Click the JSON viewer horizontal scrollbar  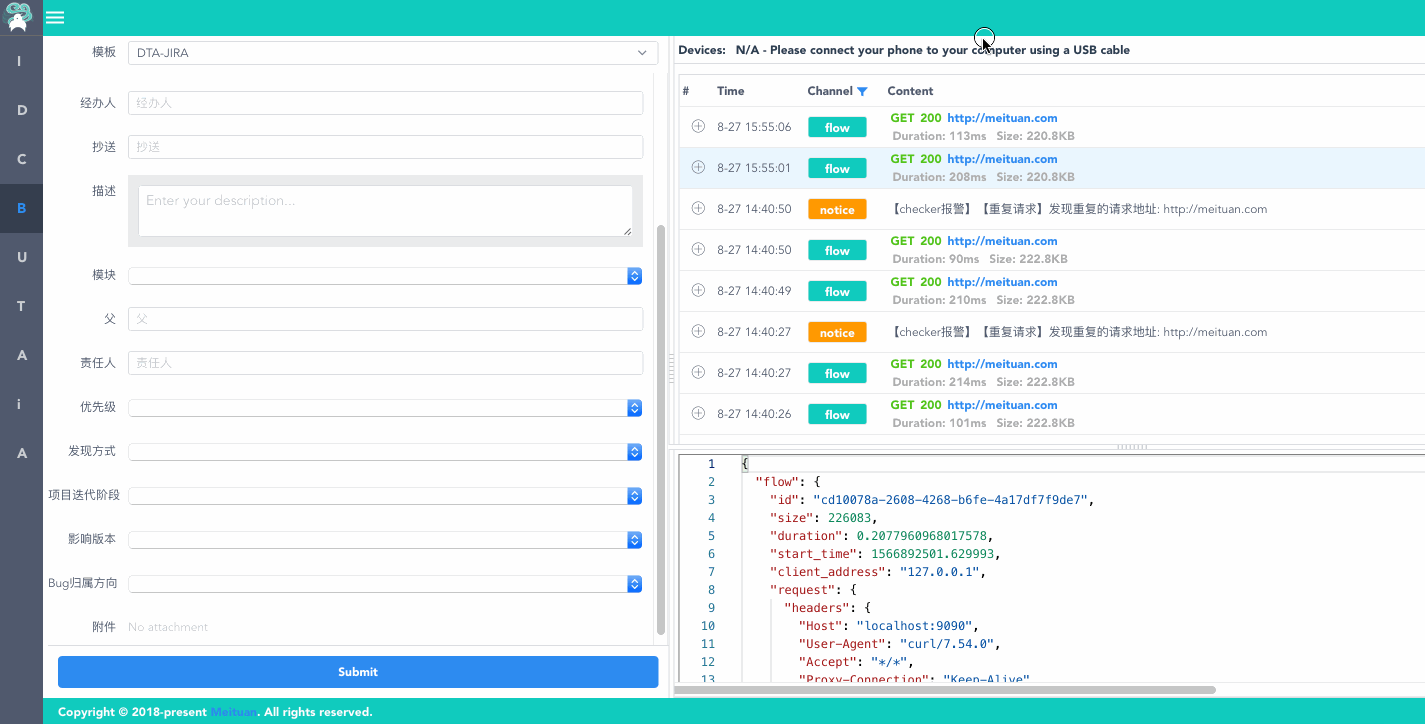(945, 690)
